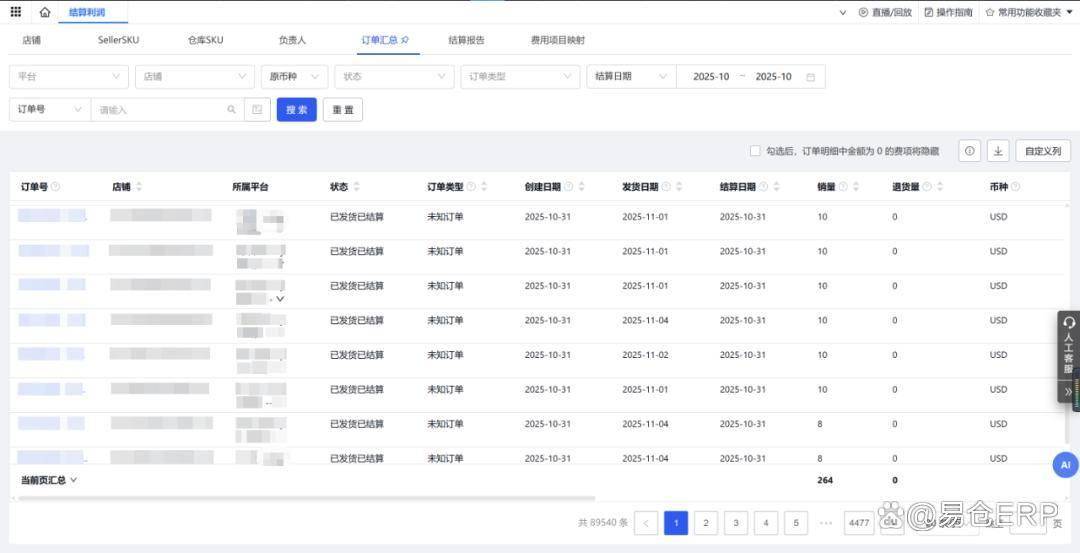Click the download export icon
This screenshot has height=553, width=1080.
pos(997,151)
